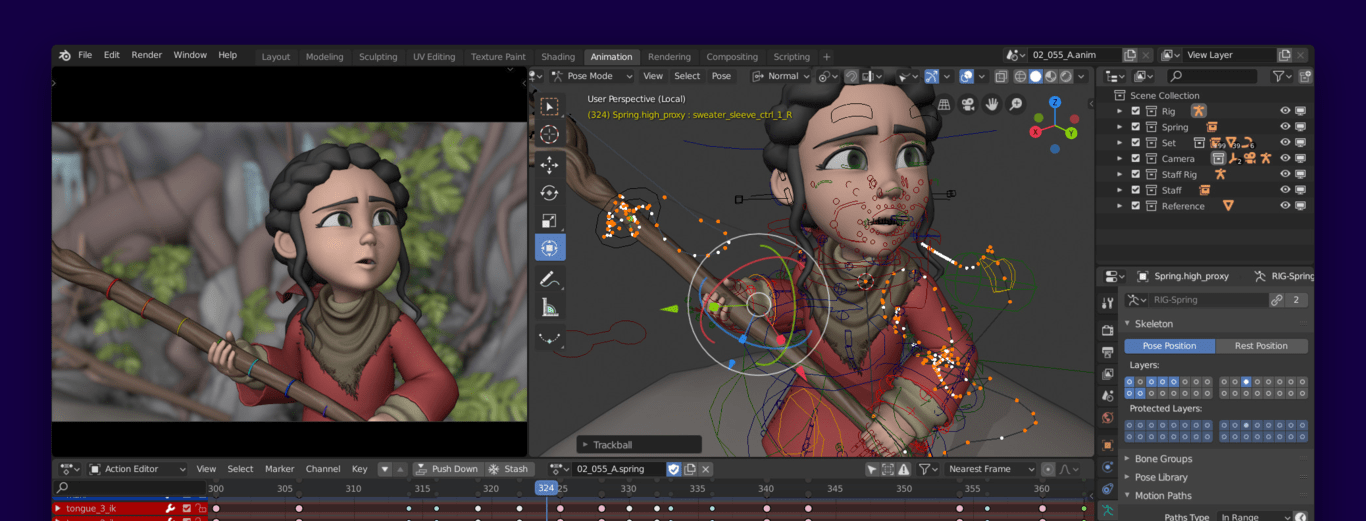Click the Push Down button
The width and height of the screenshot is (1366, 521).
click(x=447, y=469)
